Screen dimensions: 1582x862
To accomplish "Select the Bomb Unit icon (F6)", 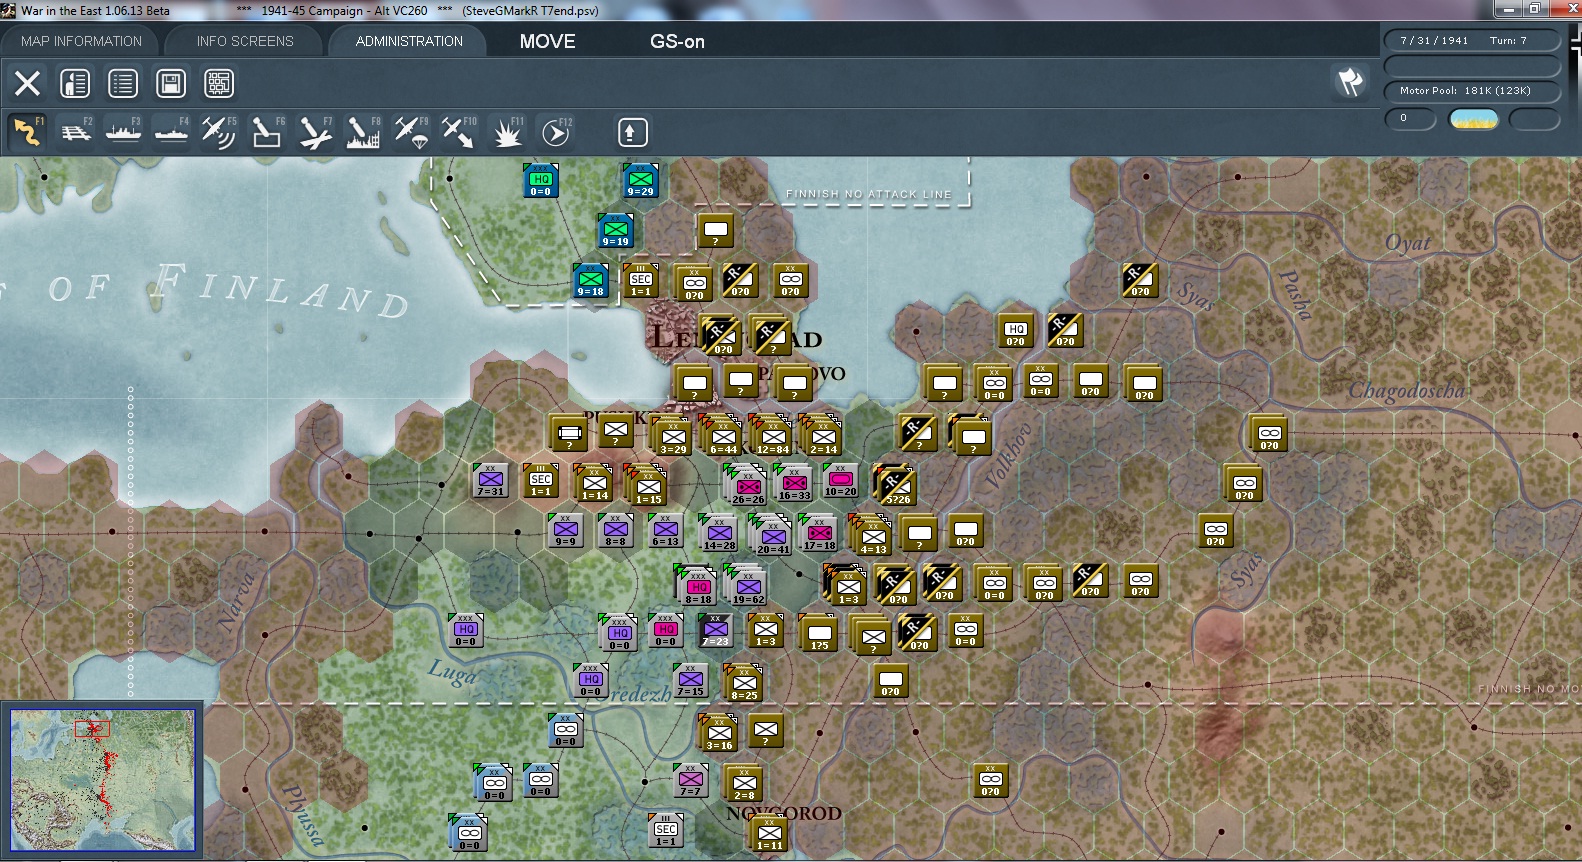I will [267, 132].
